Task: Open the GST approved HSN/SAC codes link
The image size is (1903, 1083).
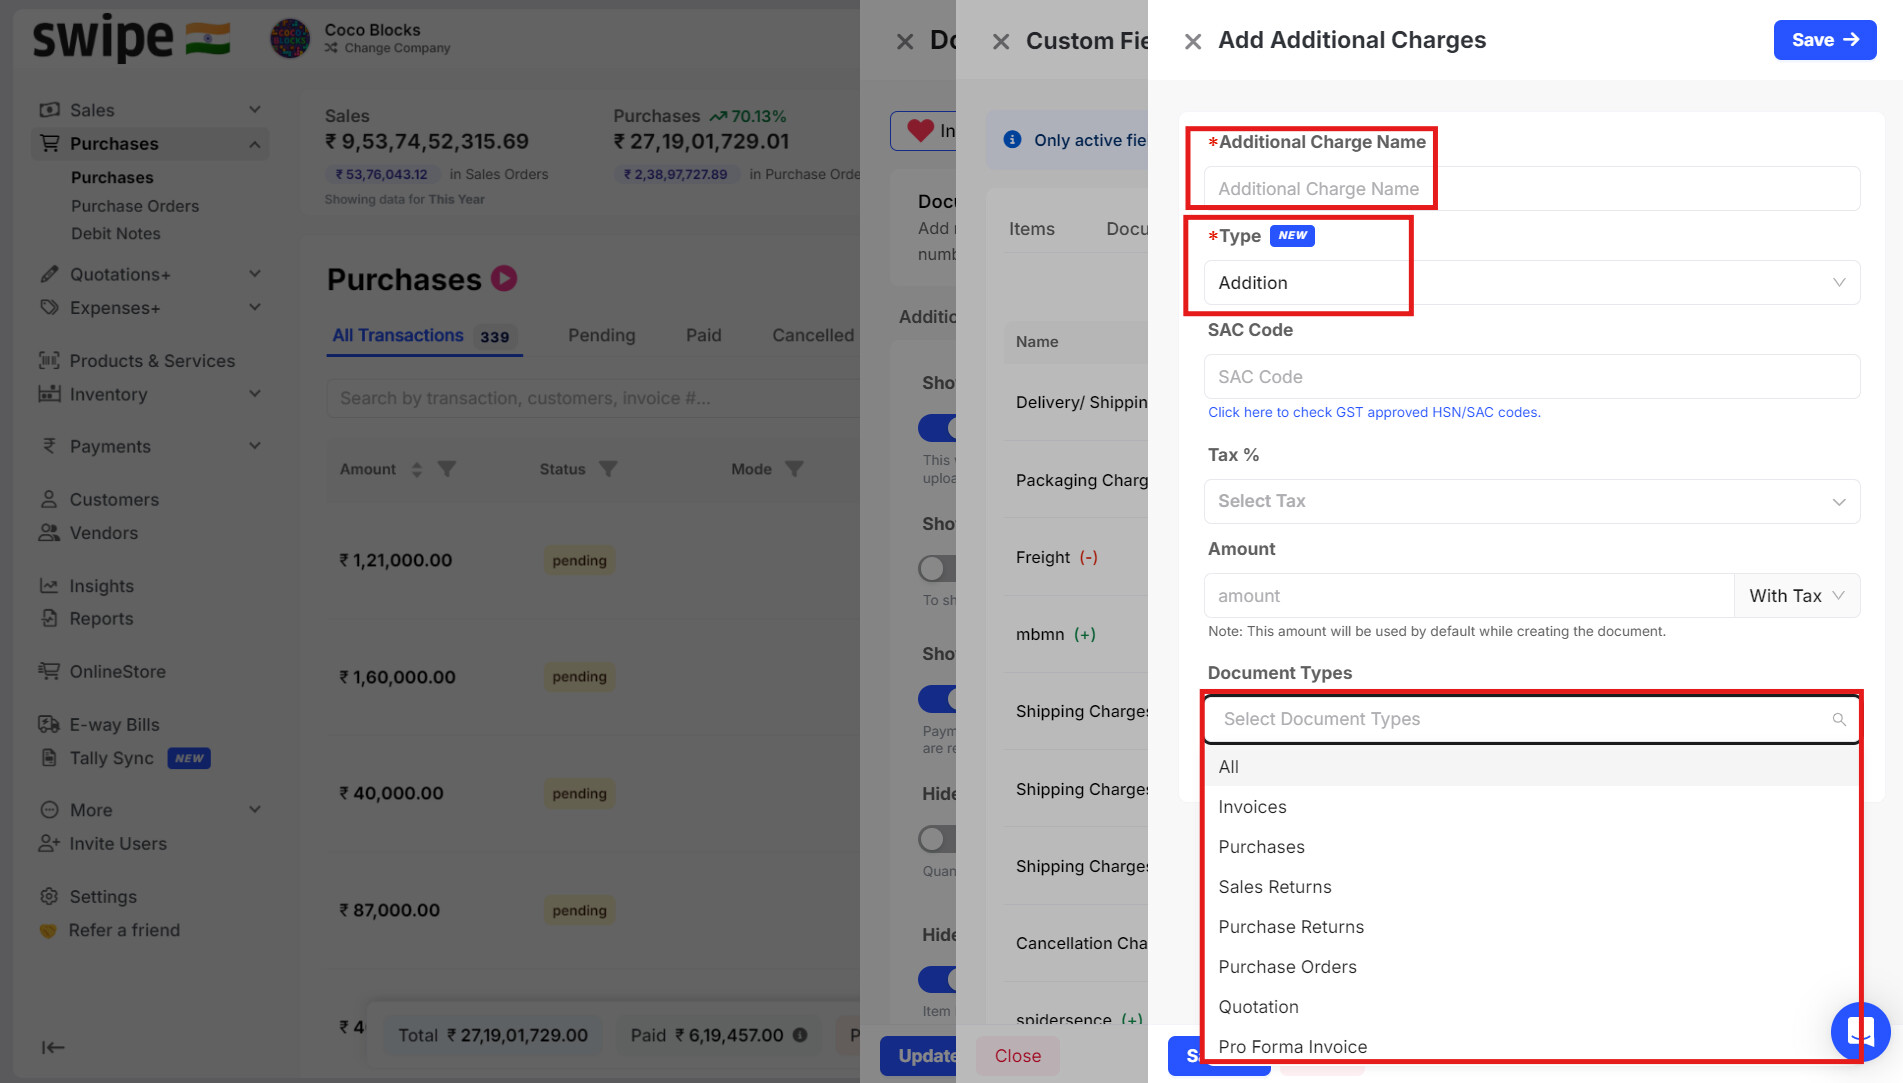Action: tap(1374, 412)
